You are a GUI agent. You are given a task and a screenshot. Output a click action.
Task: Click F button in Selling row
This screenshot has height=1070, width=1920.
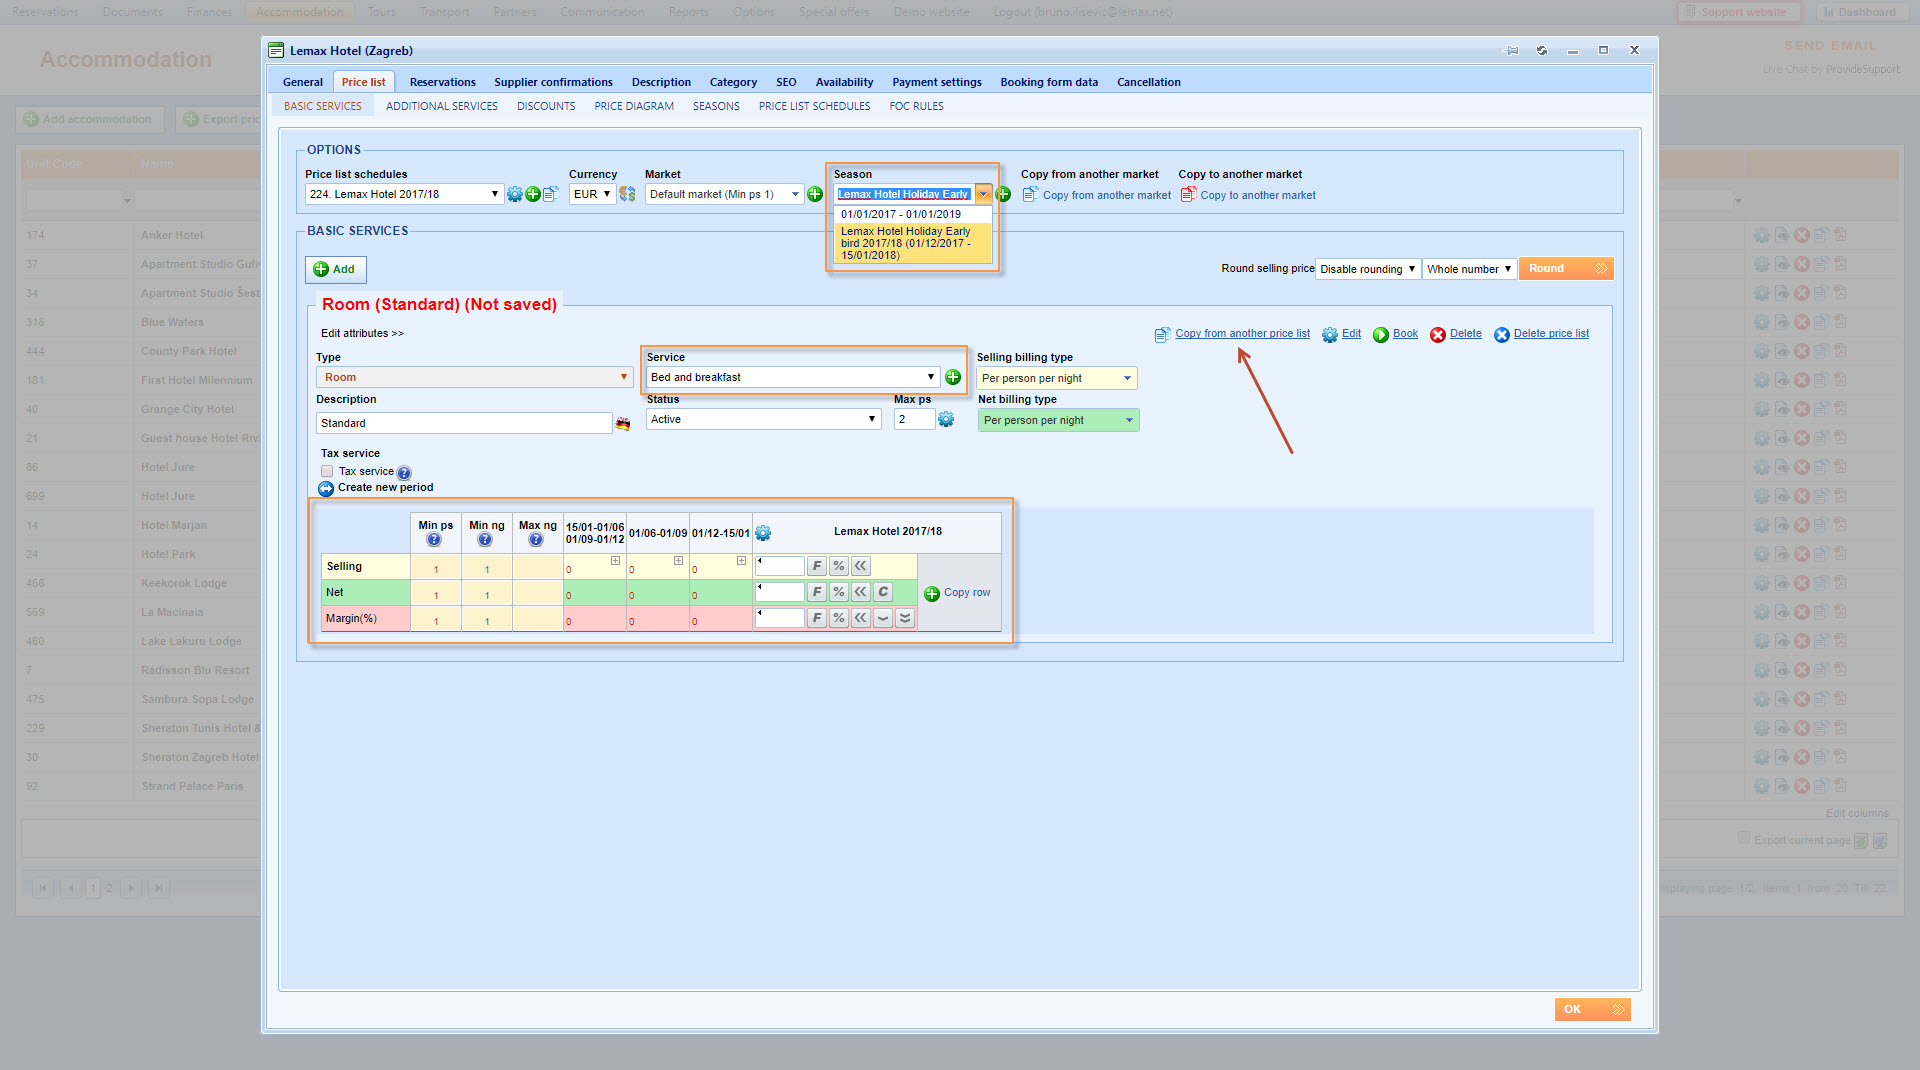point(817,566)
